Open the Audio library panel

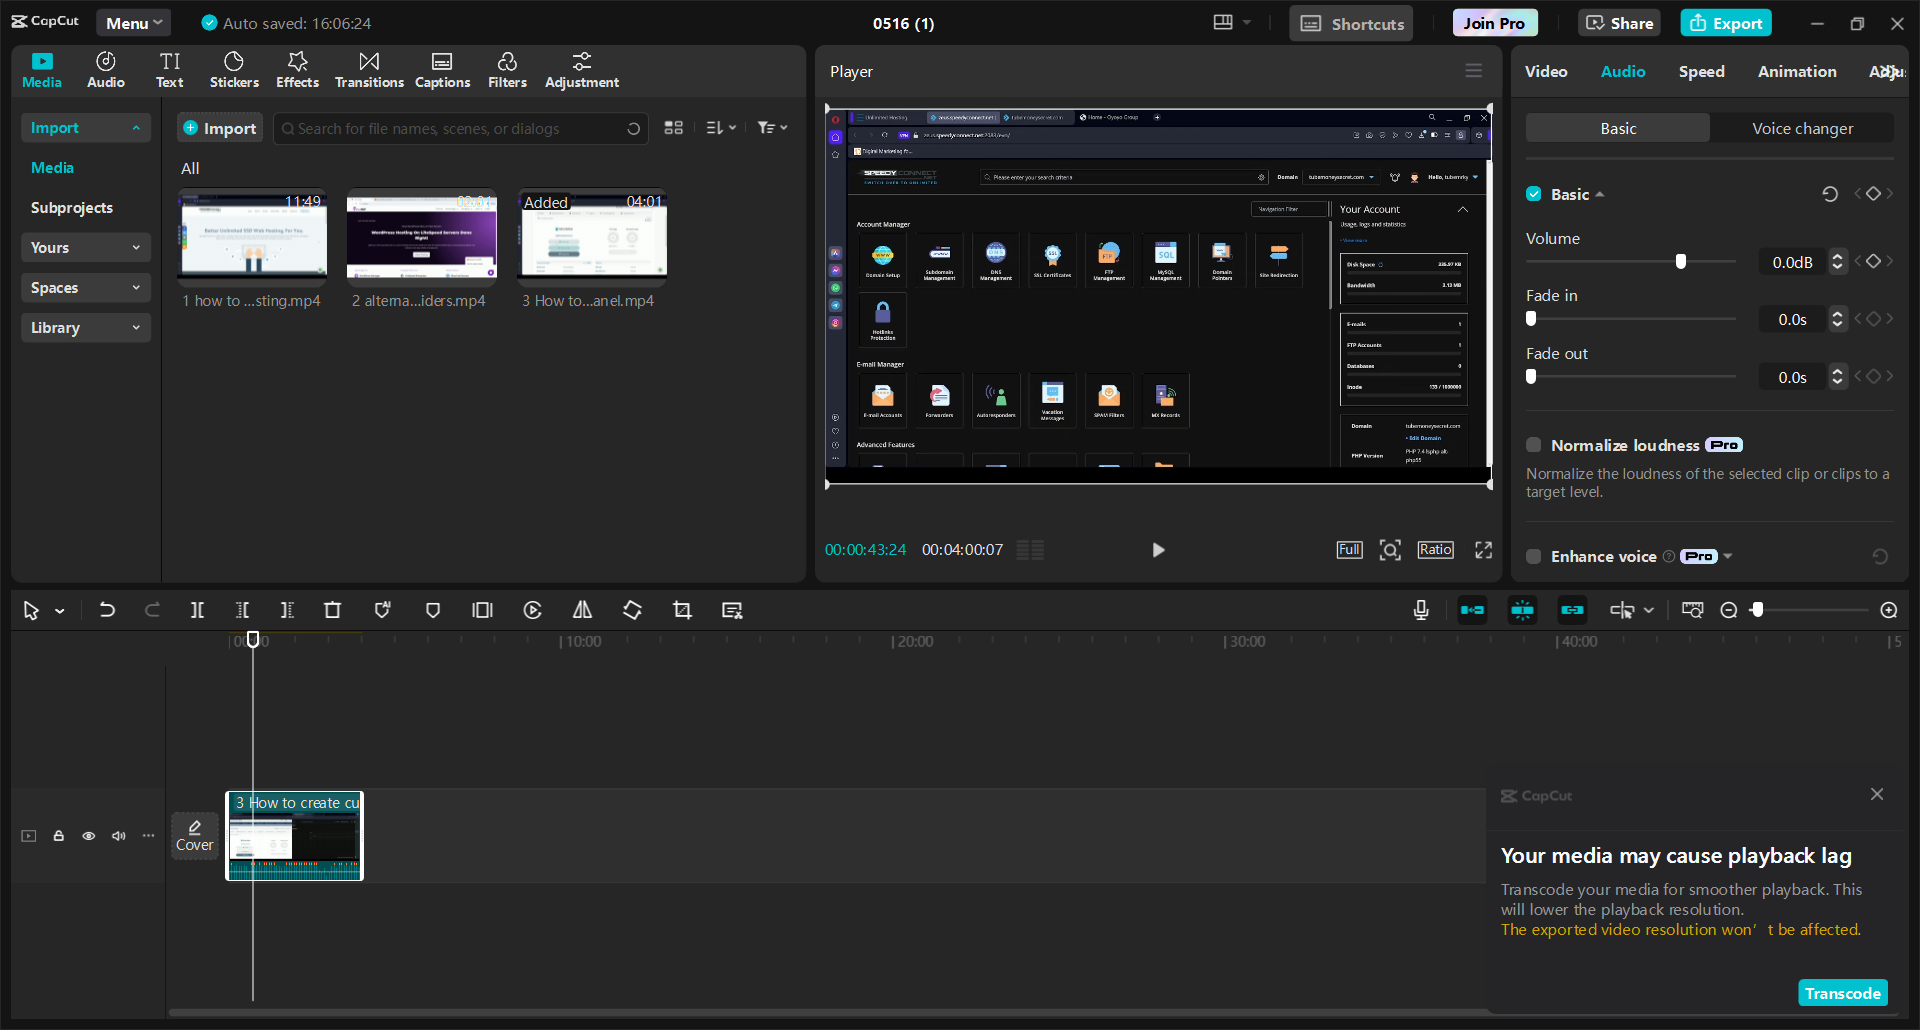click(x=105, y=70)
